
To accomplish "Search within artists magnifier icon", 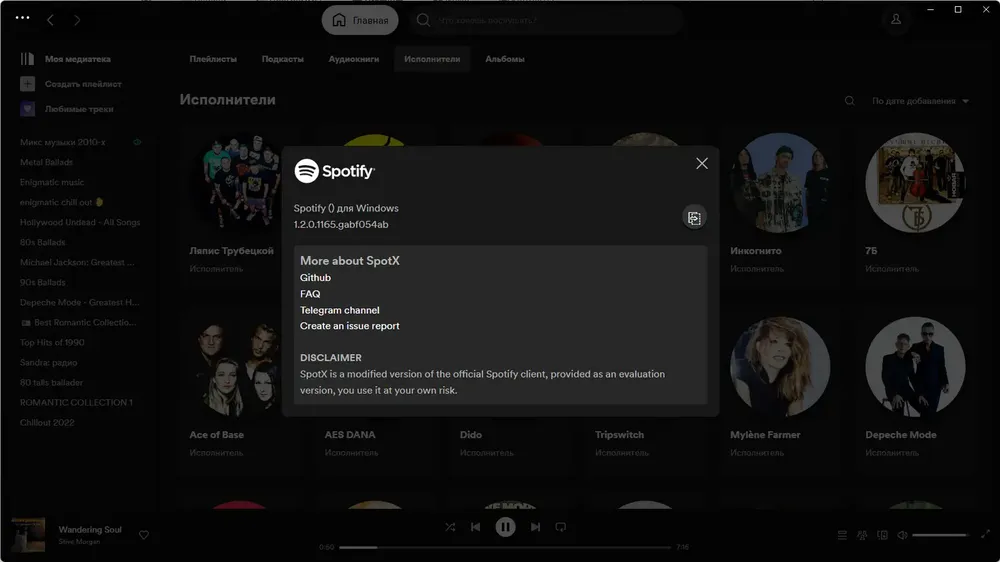I will point(849,101).
